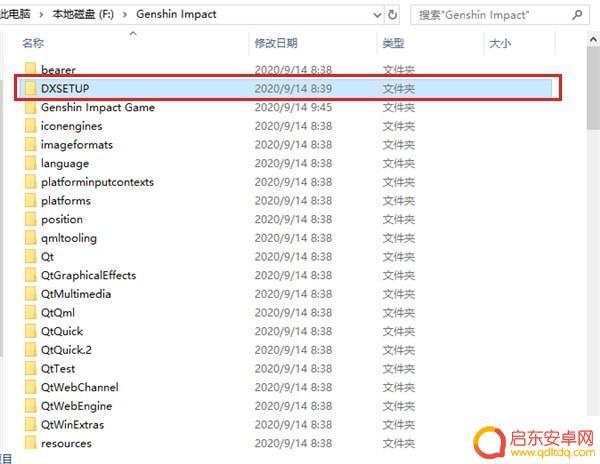600x464 pixels.
Task: Expand the chevron before 本地磁盘 (F:)
Action: (x=41, y=15)
